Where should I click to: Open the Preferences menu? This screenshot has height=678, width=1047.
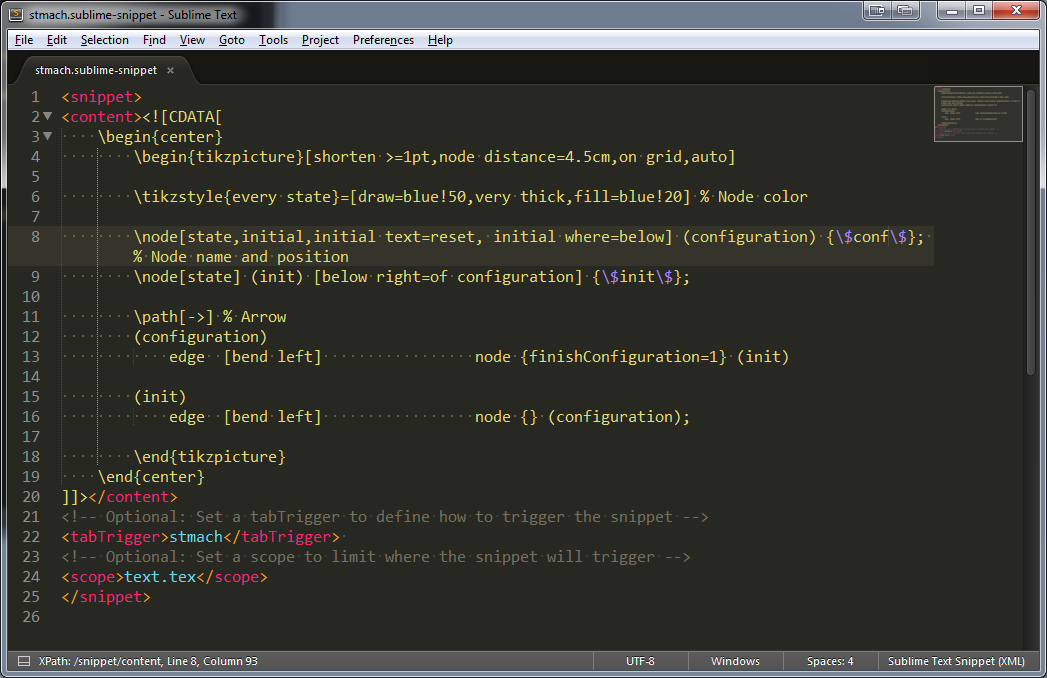click(383, 40)
